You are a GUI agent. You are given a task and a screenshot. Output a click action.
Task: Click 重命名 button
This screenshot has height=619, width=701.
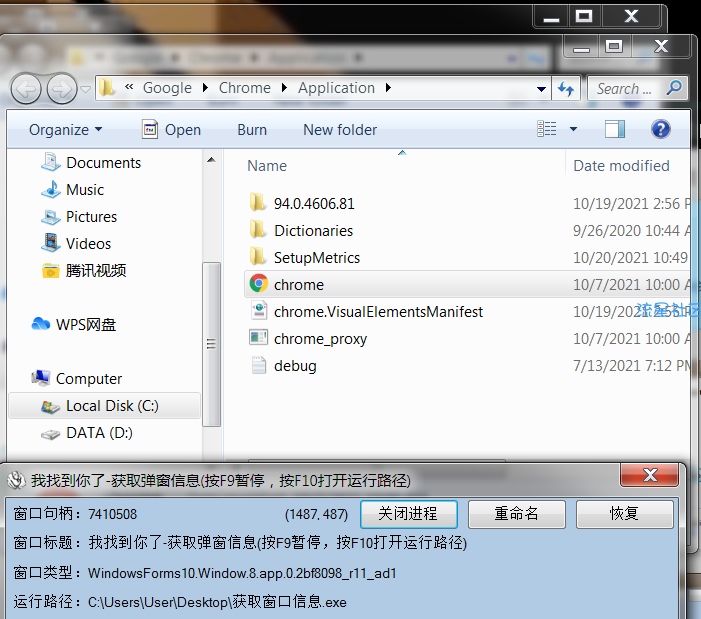pos(517,514)
